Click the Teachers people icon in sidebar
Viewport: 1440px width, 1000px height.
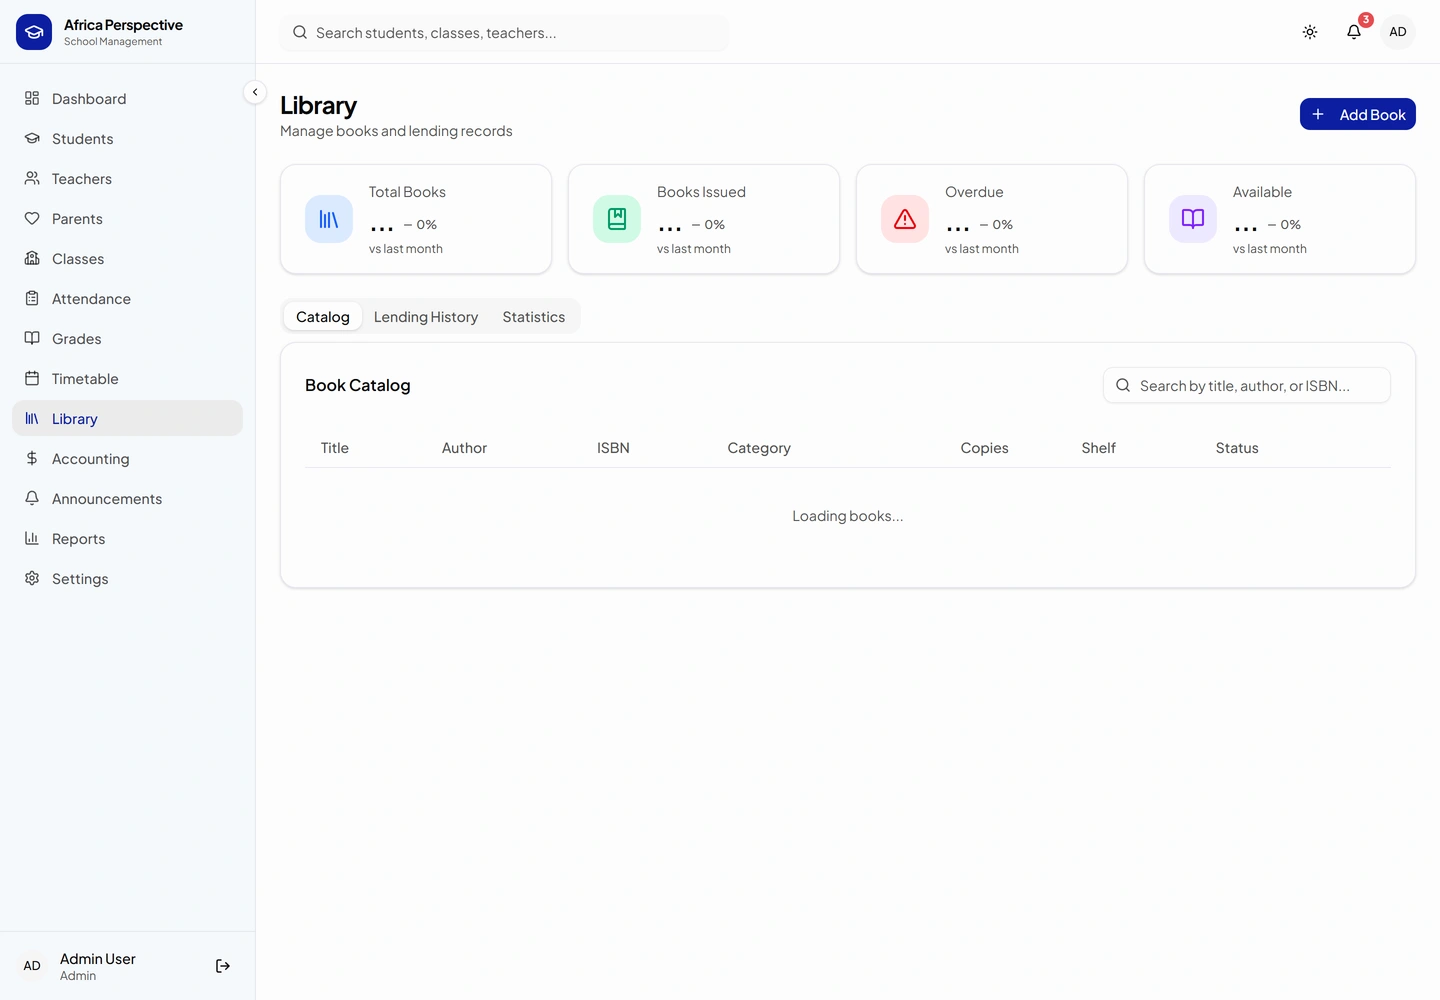click(x=32, y=178)
